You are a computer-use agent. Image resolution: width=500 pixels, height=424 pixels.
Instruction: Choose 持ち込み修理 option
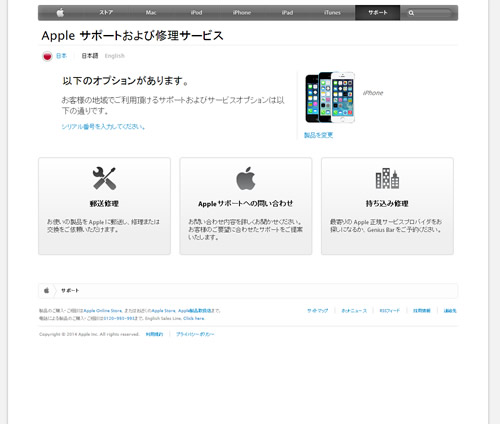tap(387, 204)
